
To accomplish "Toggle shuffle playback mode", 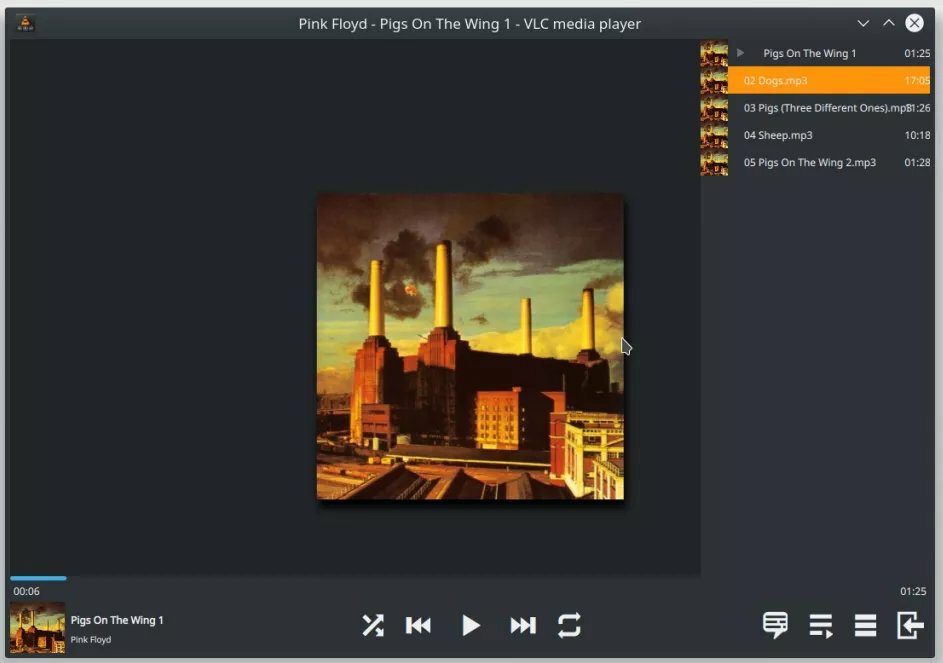I will (373, 625).
